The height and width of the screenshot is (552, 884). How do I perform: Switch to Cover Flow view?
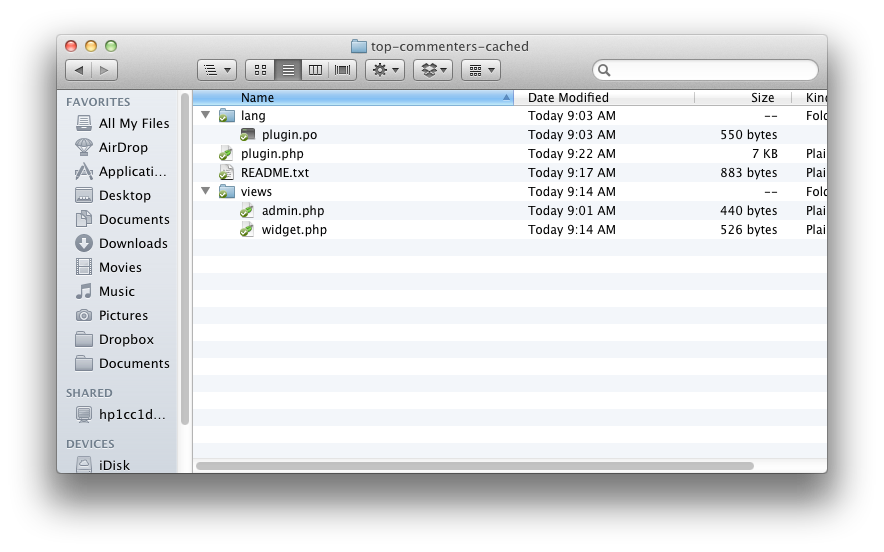(x=342, y=70)
